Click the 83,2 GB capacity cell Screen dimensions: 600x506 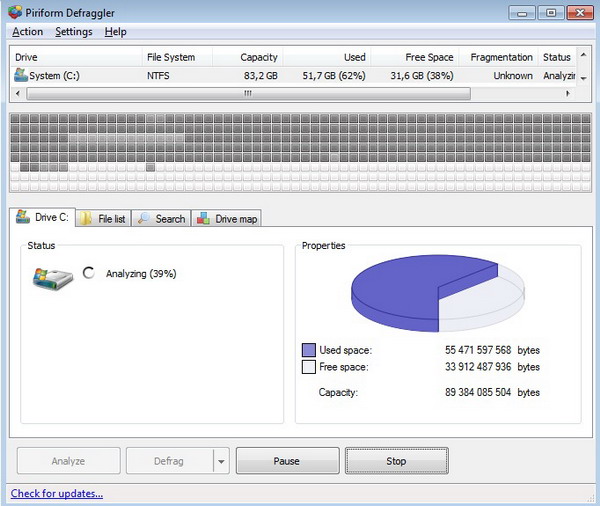click(261, 75)
